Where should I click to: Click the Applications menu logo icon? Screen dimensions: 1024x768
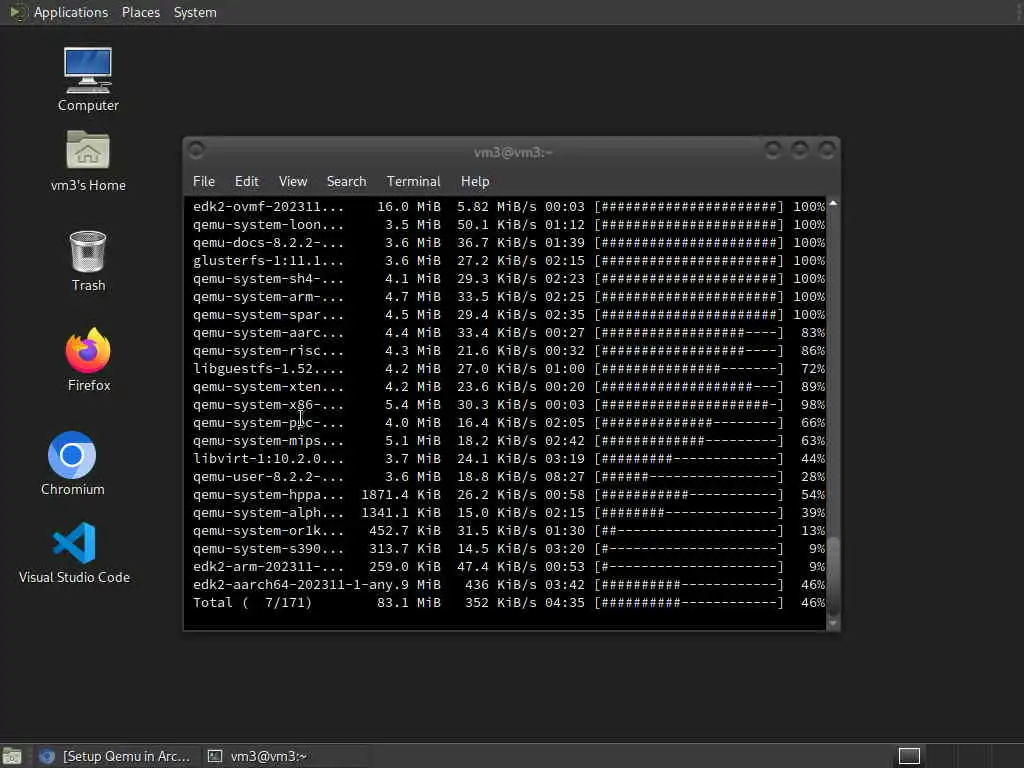[16, 12]
